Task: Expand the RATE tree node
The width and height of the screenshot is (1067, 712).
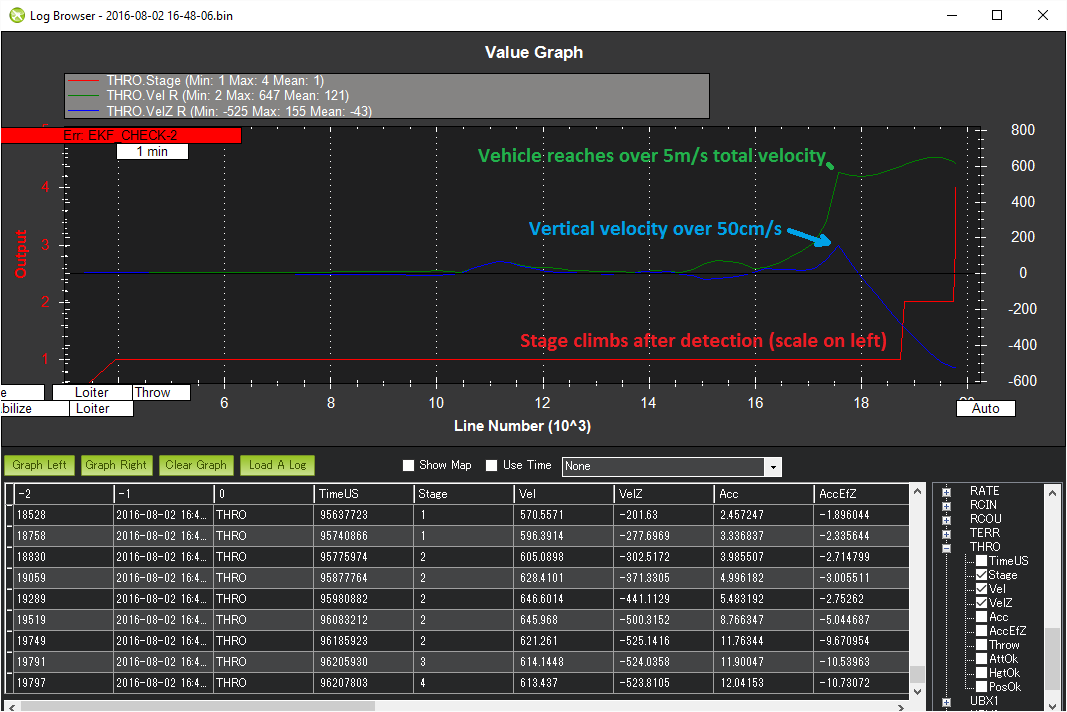Action: (946, 491)
